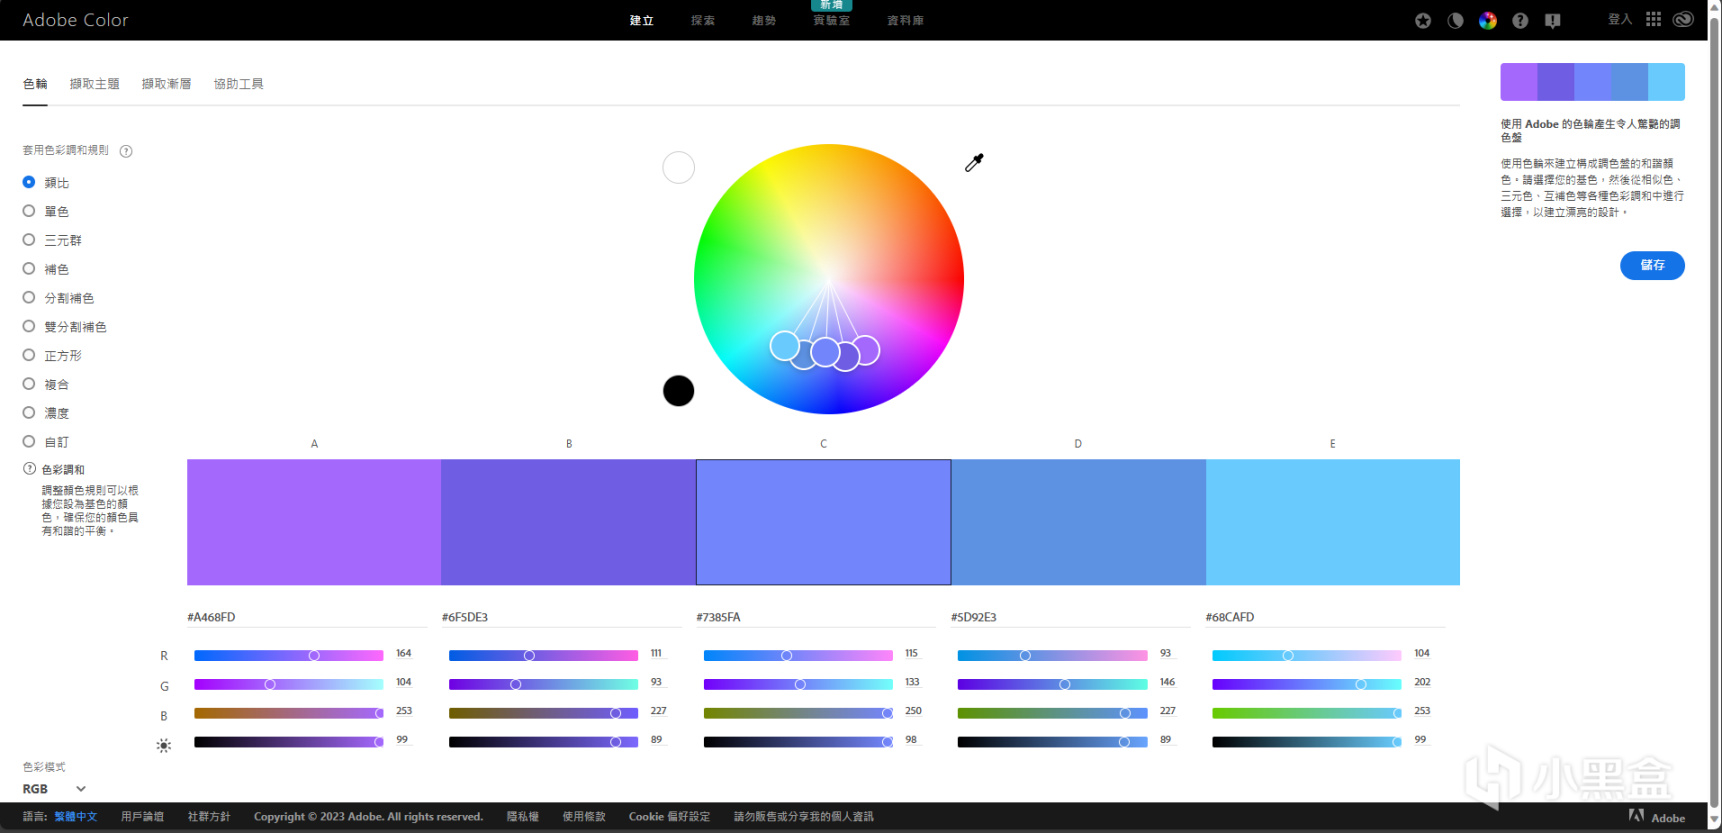Select the 分割補色 harmony rule
Image resolution: width=1722 pixels, height=833 pixels.
[58, 298]
